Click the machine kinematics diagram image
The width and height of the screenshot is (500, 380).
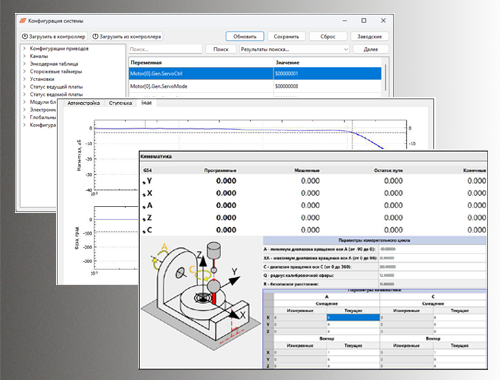(201, 297)
